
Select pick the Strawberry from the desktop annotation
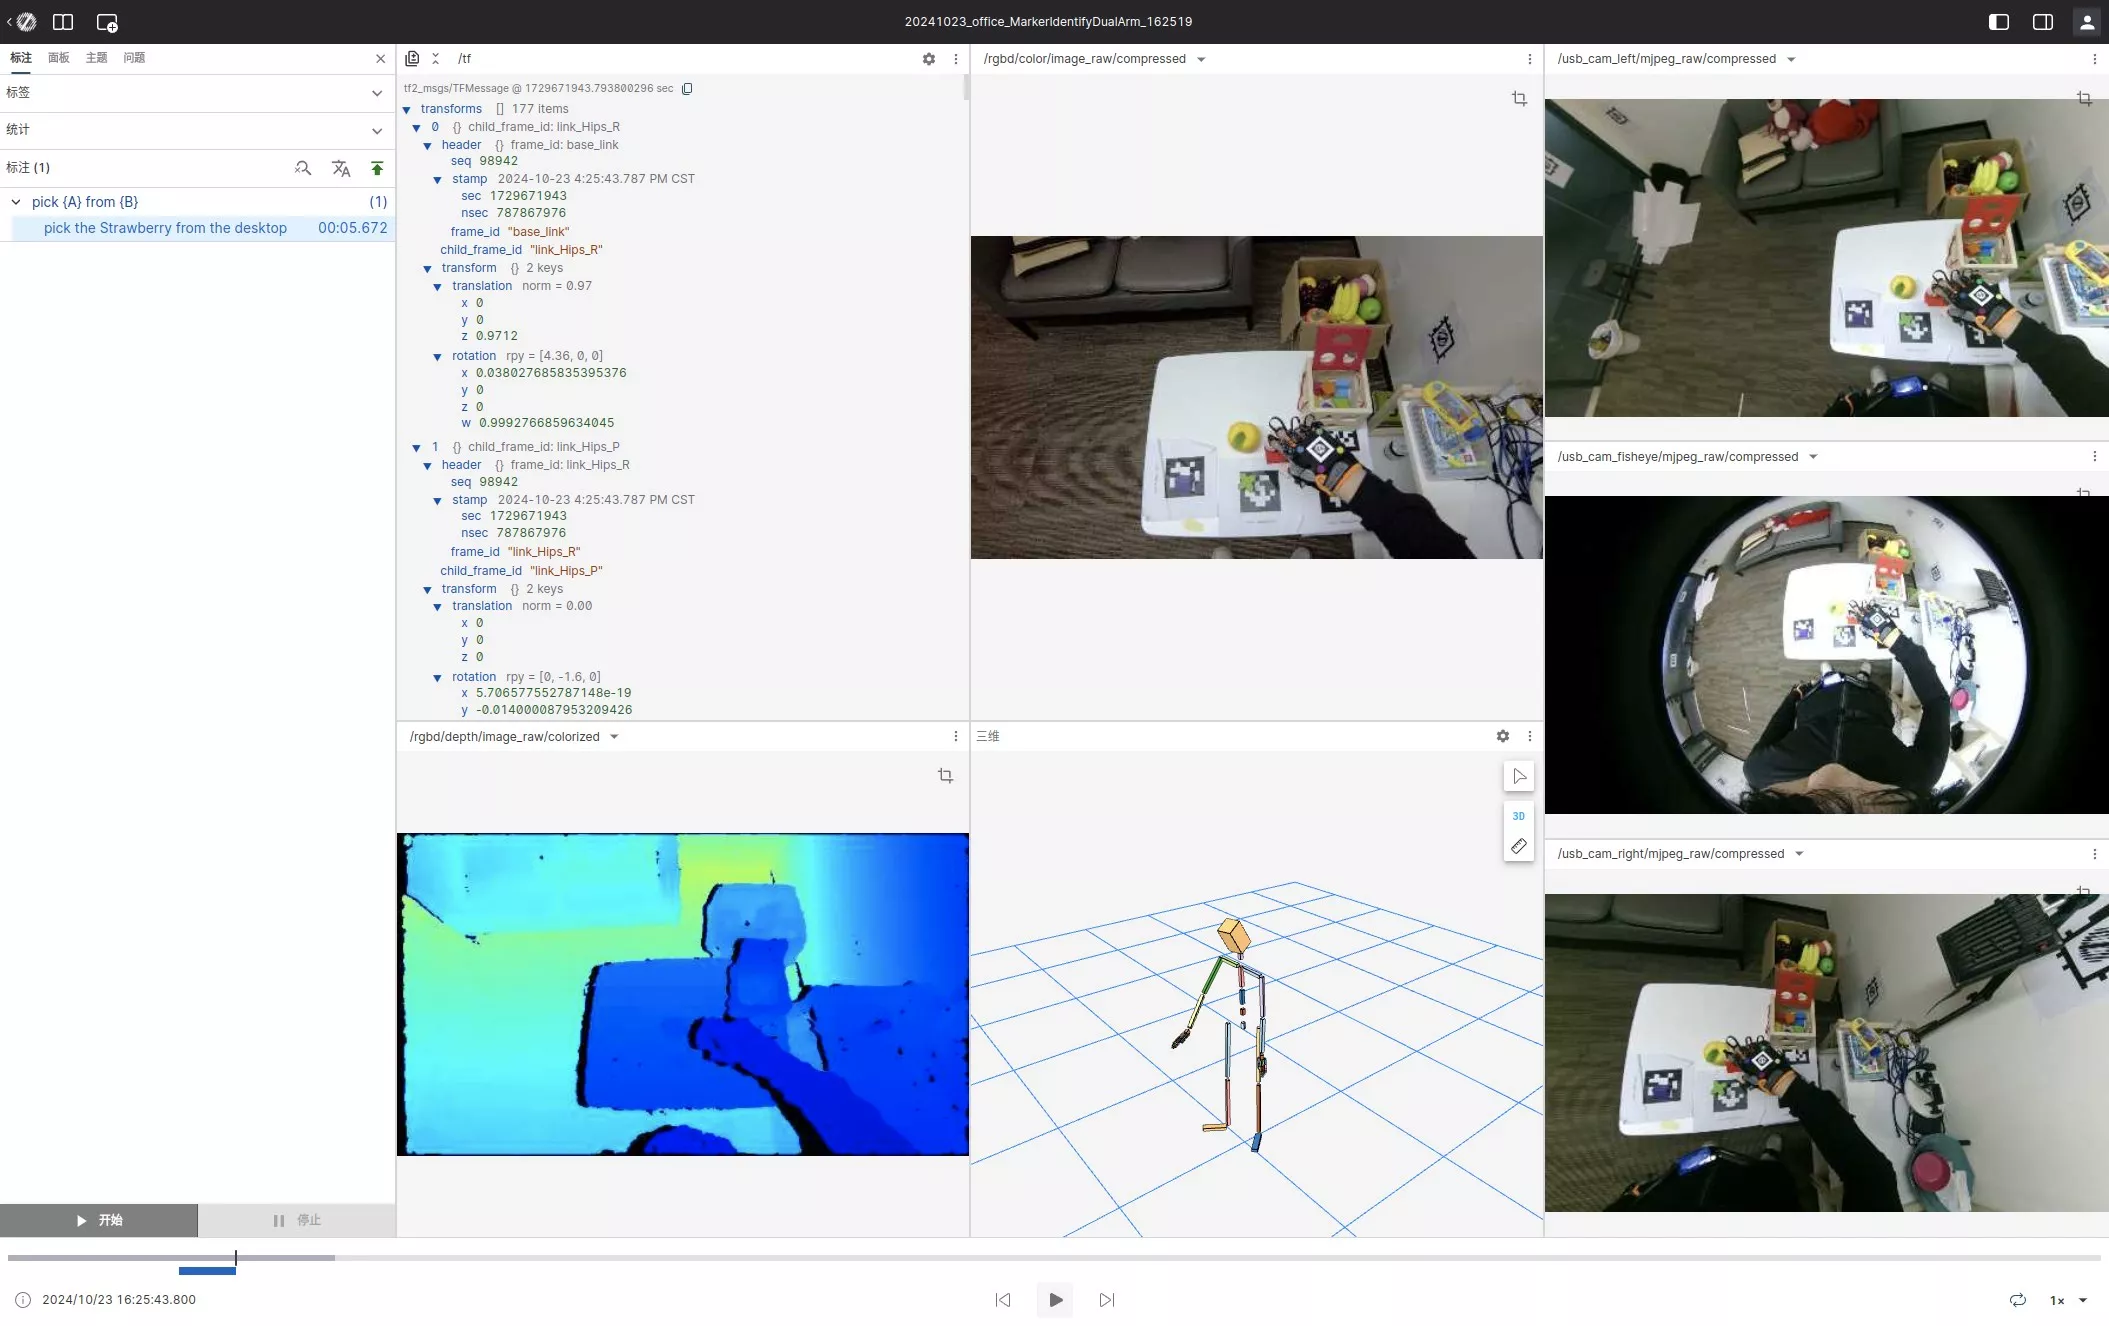point(165,228)
